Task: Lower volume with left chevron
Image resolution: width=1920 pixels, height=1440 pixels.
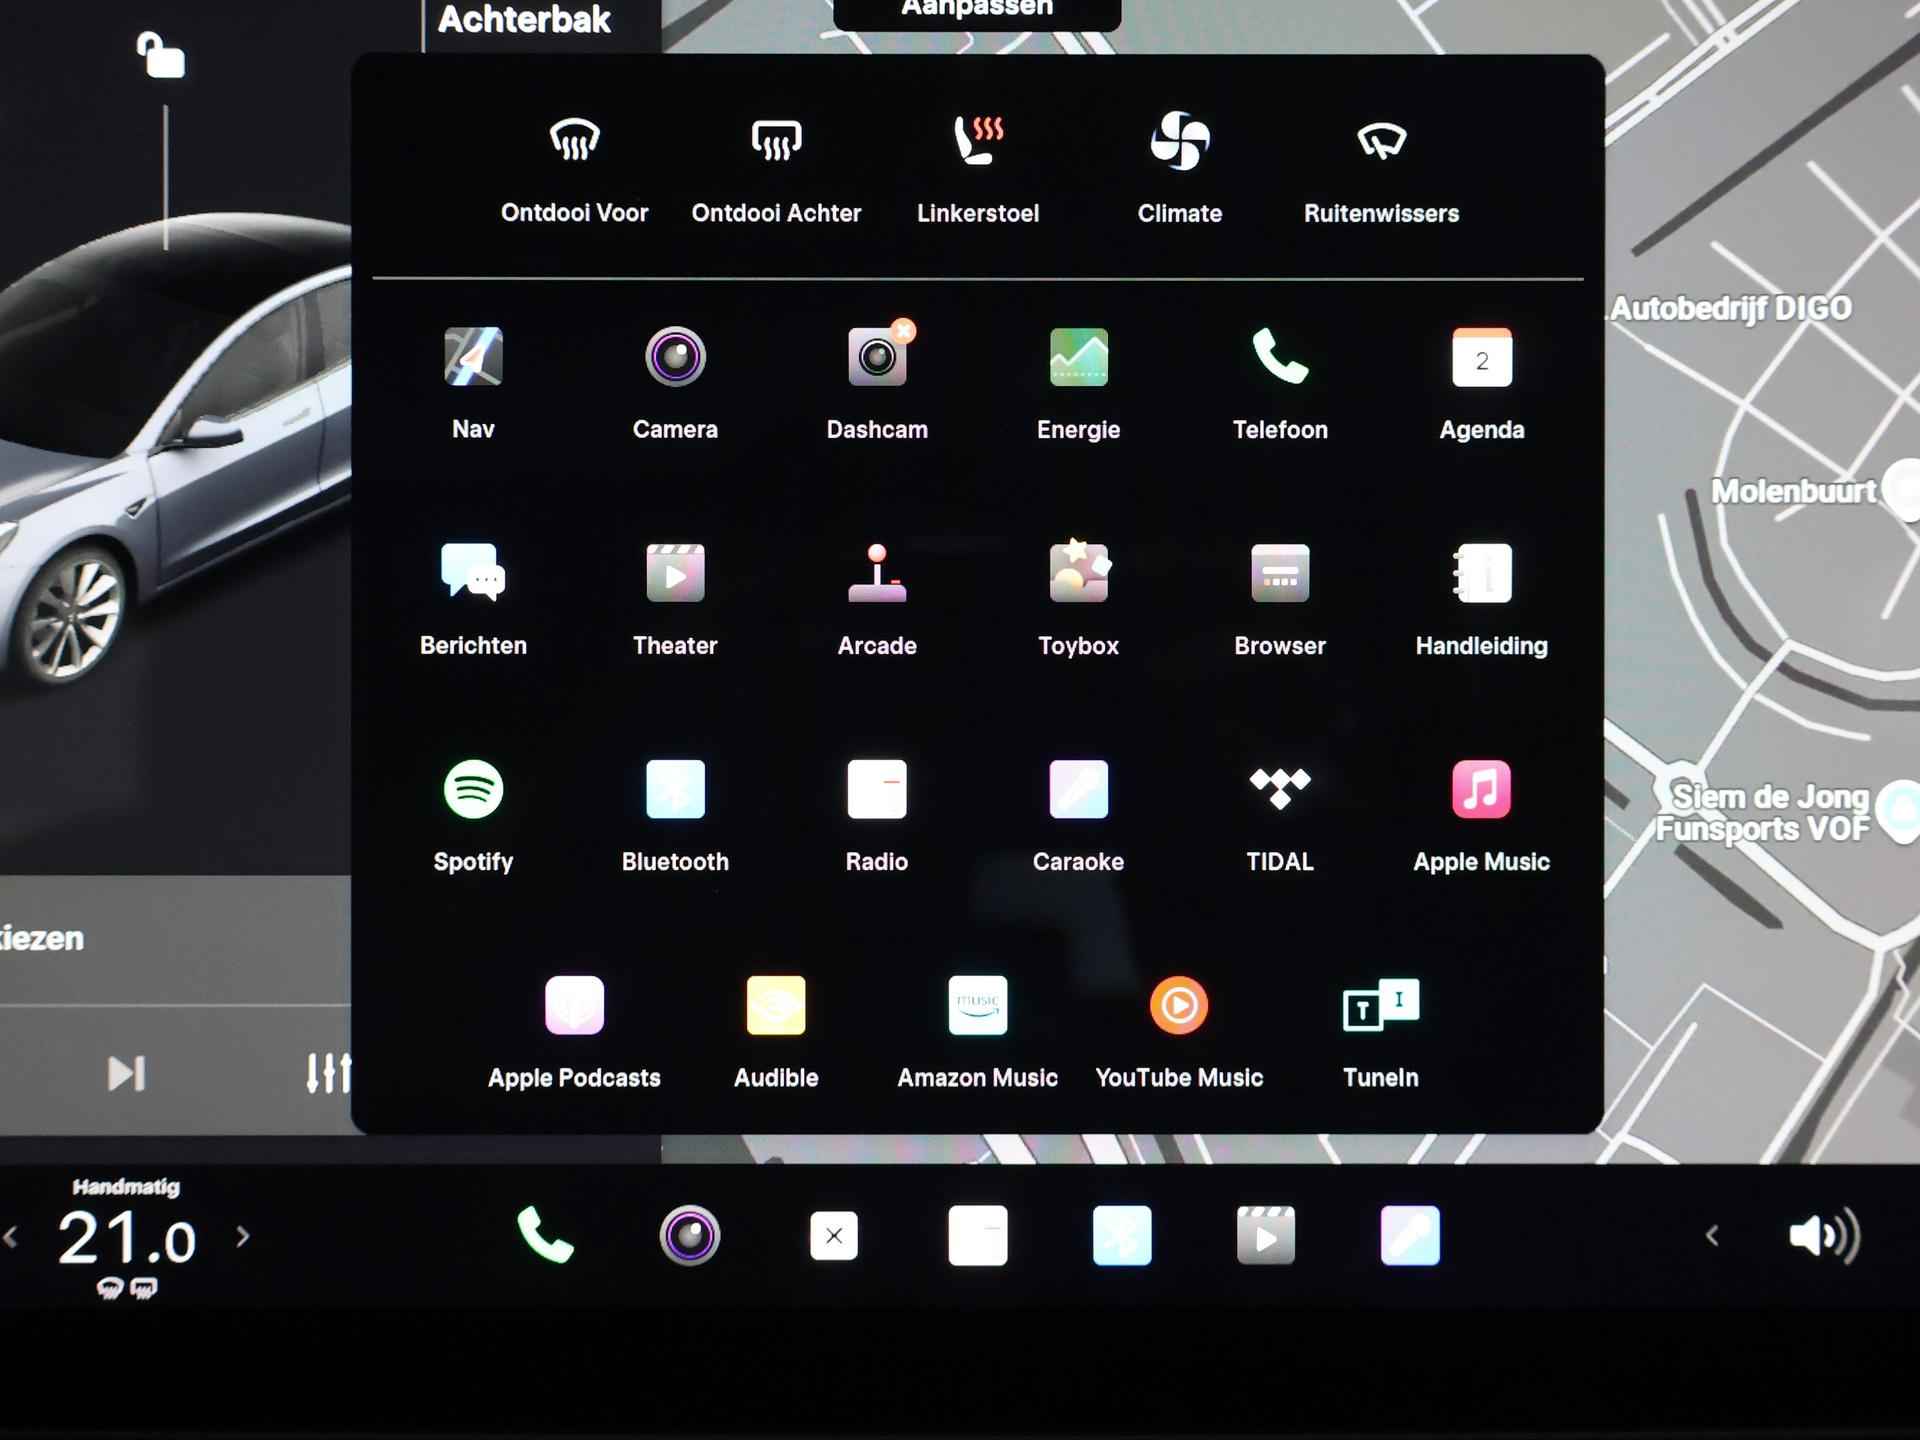Action: 1712,1237
